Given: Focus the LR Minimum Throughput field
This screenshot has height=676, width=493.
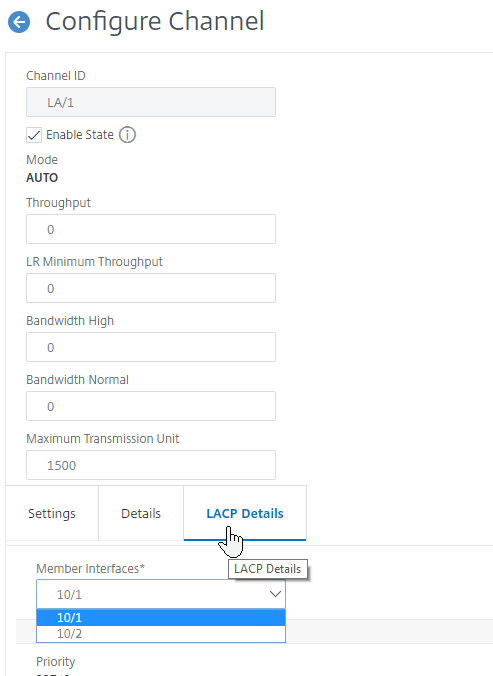Looking at the screenshot, I should tap(151, 288).
